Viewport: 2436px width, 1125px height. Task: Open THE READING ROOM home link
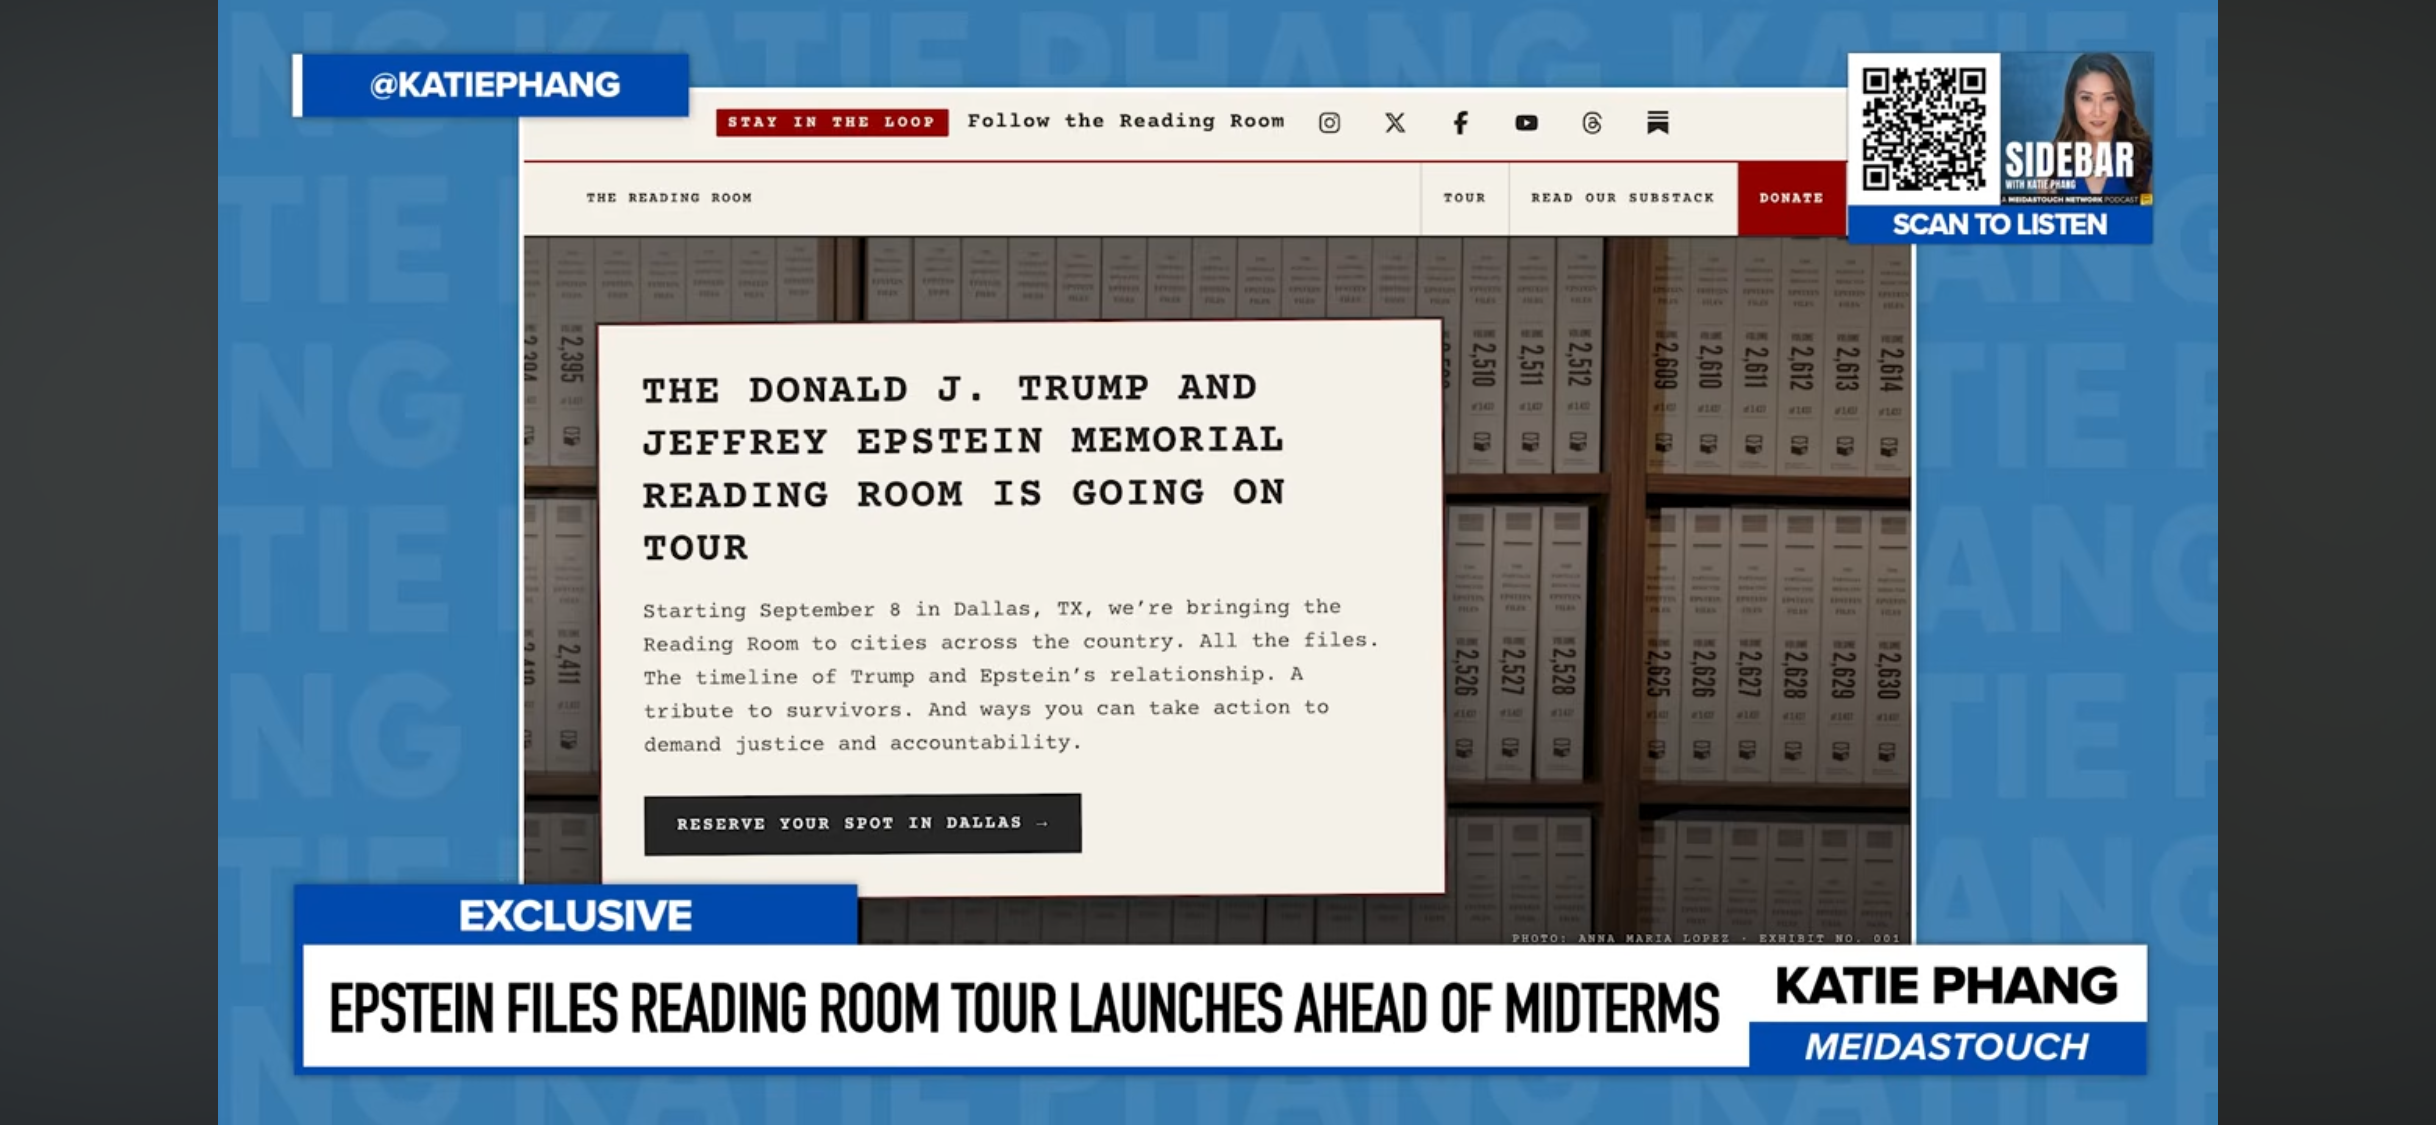coord(669,198)
